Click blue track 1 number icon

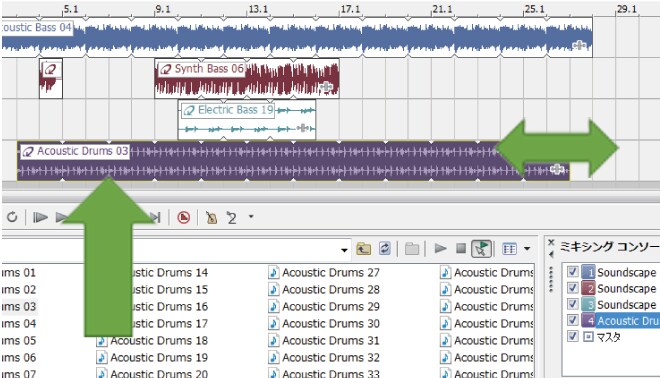coord(588,272)
